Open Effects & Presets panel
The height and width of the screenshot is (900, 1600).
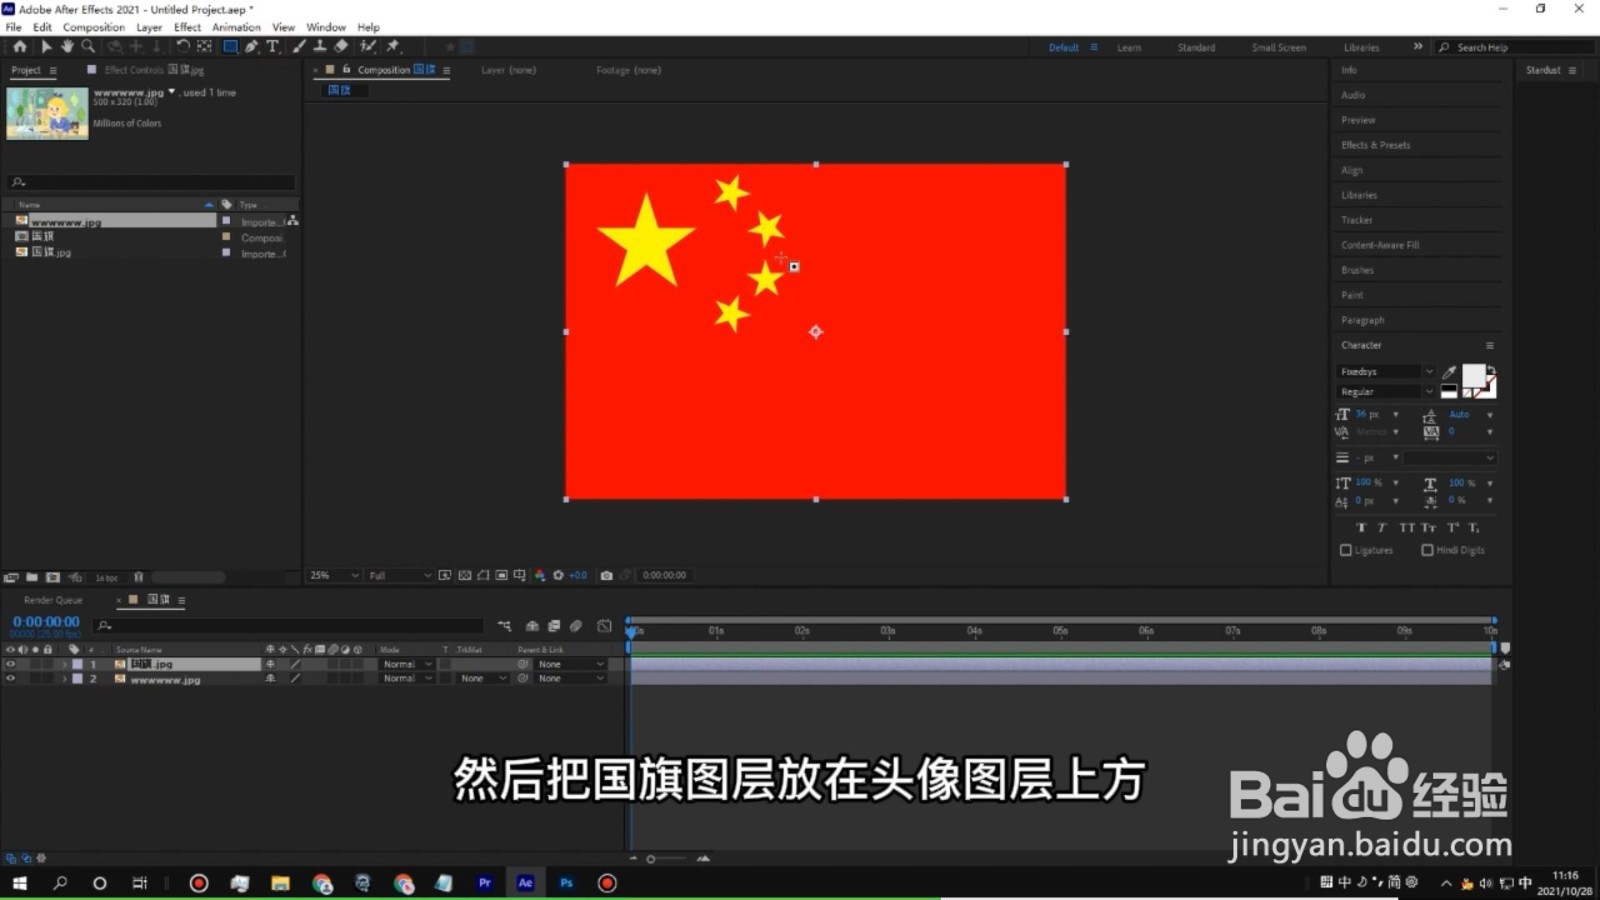(x=1375, y=145)
